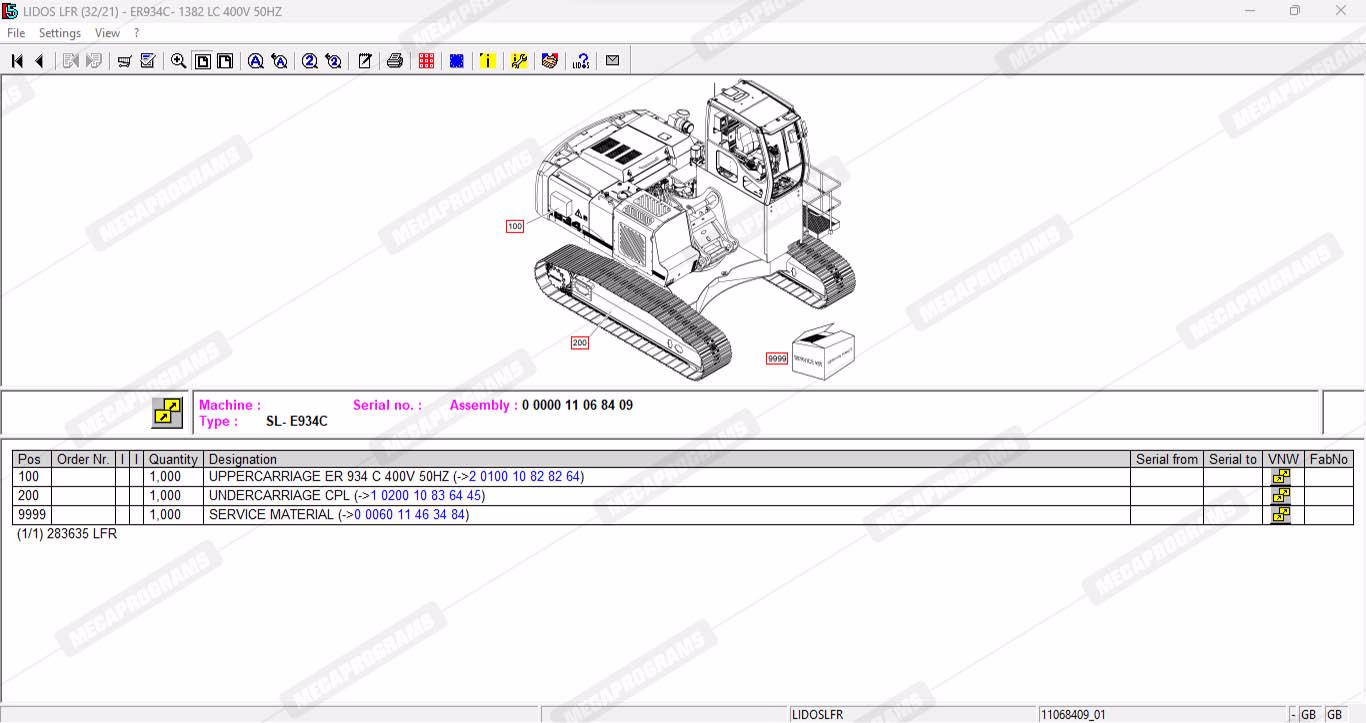
Task: Click the service material box thumbnail
Action: point(823,350)
